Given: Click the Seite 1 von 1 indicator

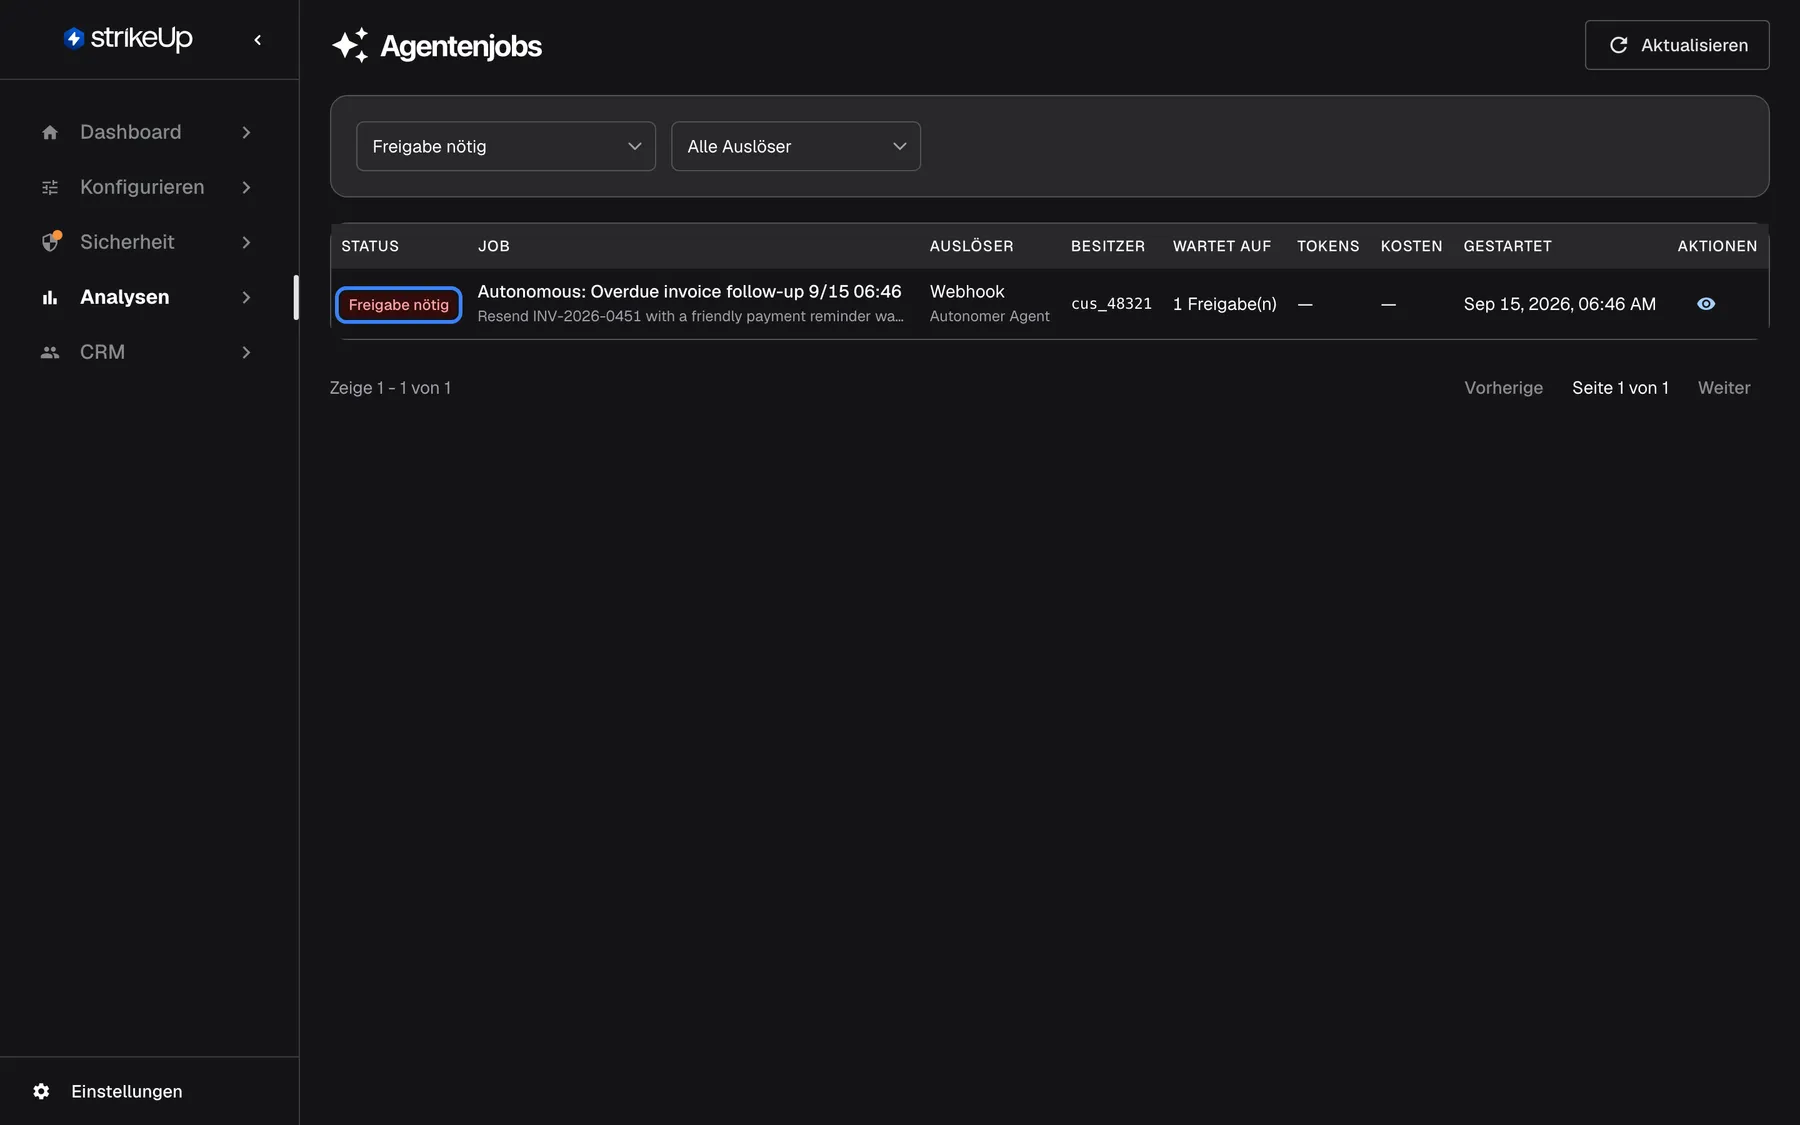Looking at the screenshot, I should [x=1620, y=388].
